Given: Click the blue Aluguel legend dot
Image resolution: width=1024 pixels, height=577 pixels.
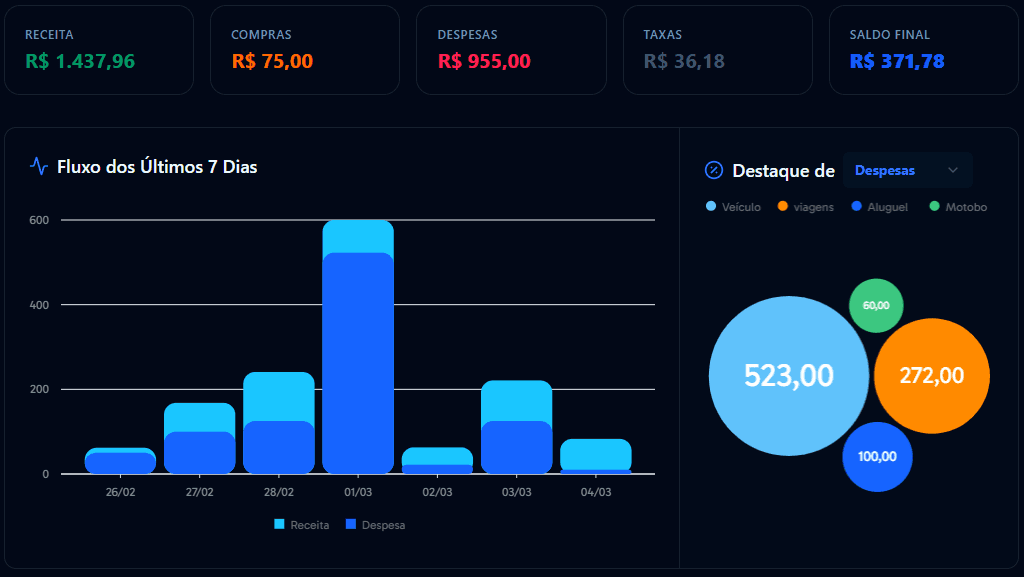Looking at the screenshot, I should pyautogui.click(x=855, y=207).
